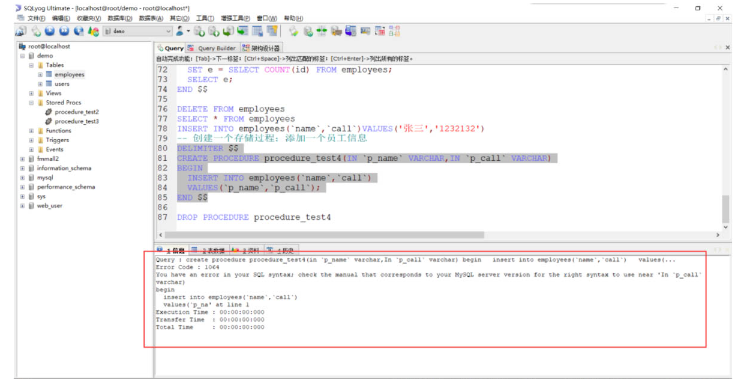
Task: Expand the Functions folder
Action: click(32, 131)
